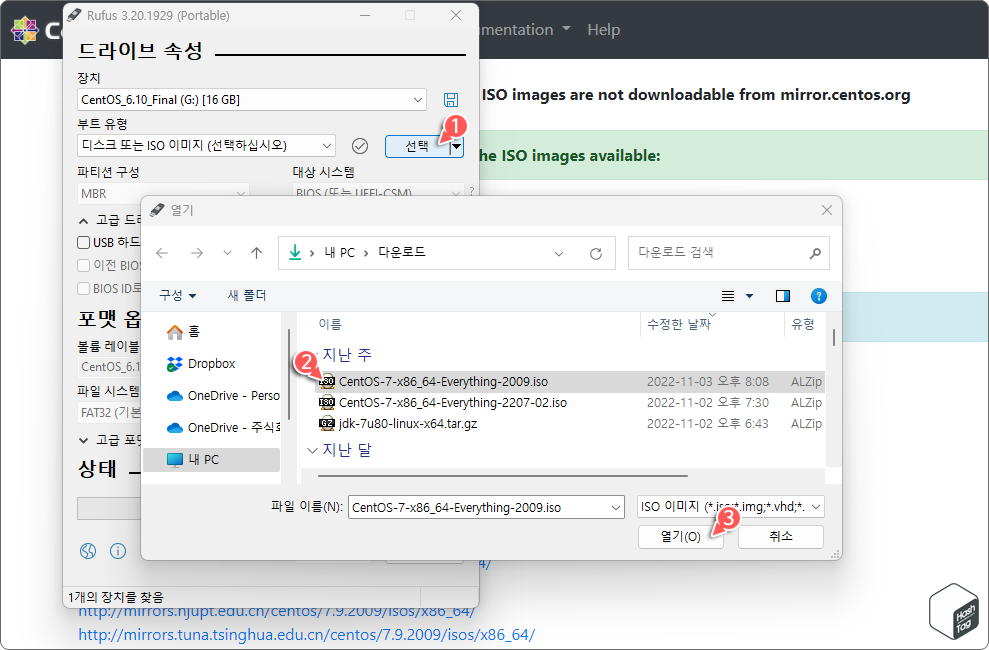Select CentOS-7-x86_64-Everything-2009.iso row
Screen dimensions: 989x650
[570, 381]
